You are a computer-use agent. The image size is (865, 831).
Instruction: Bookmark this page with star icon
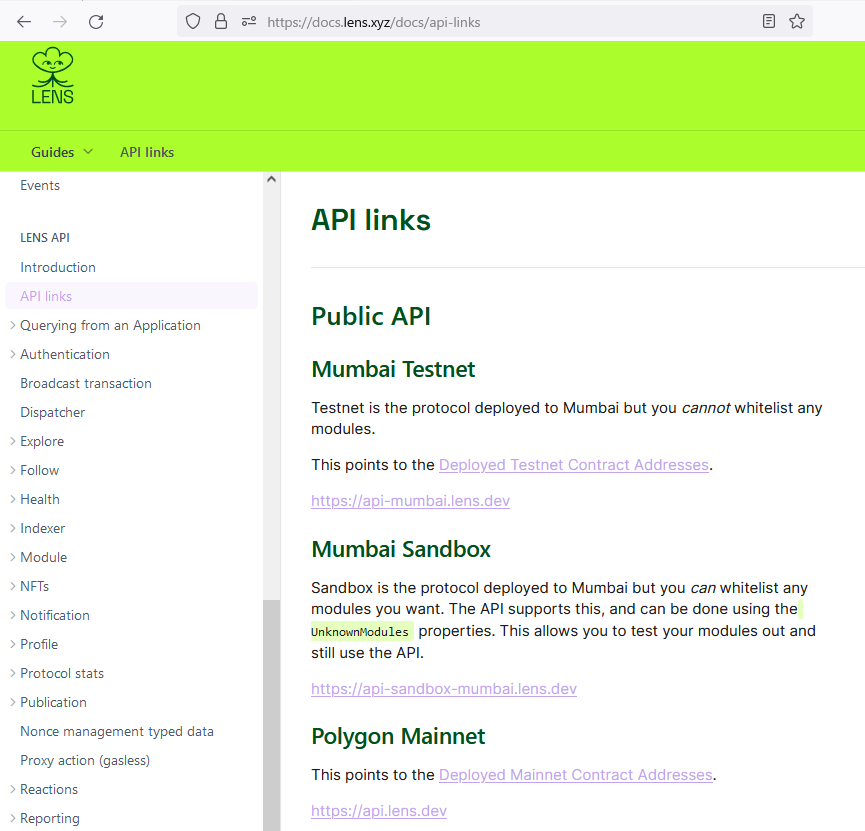797,21
